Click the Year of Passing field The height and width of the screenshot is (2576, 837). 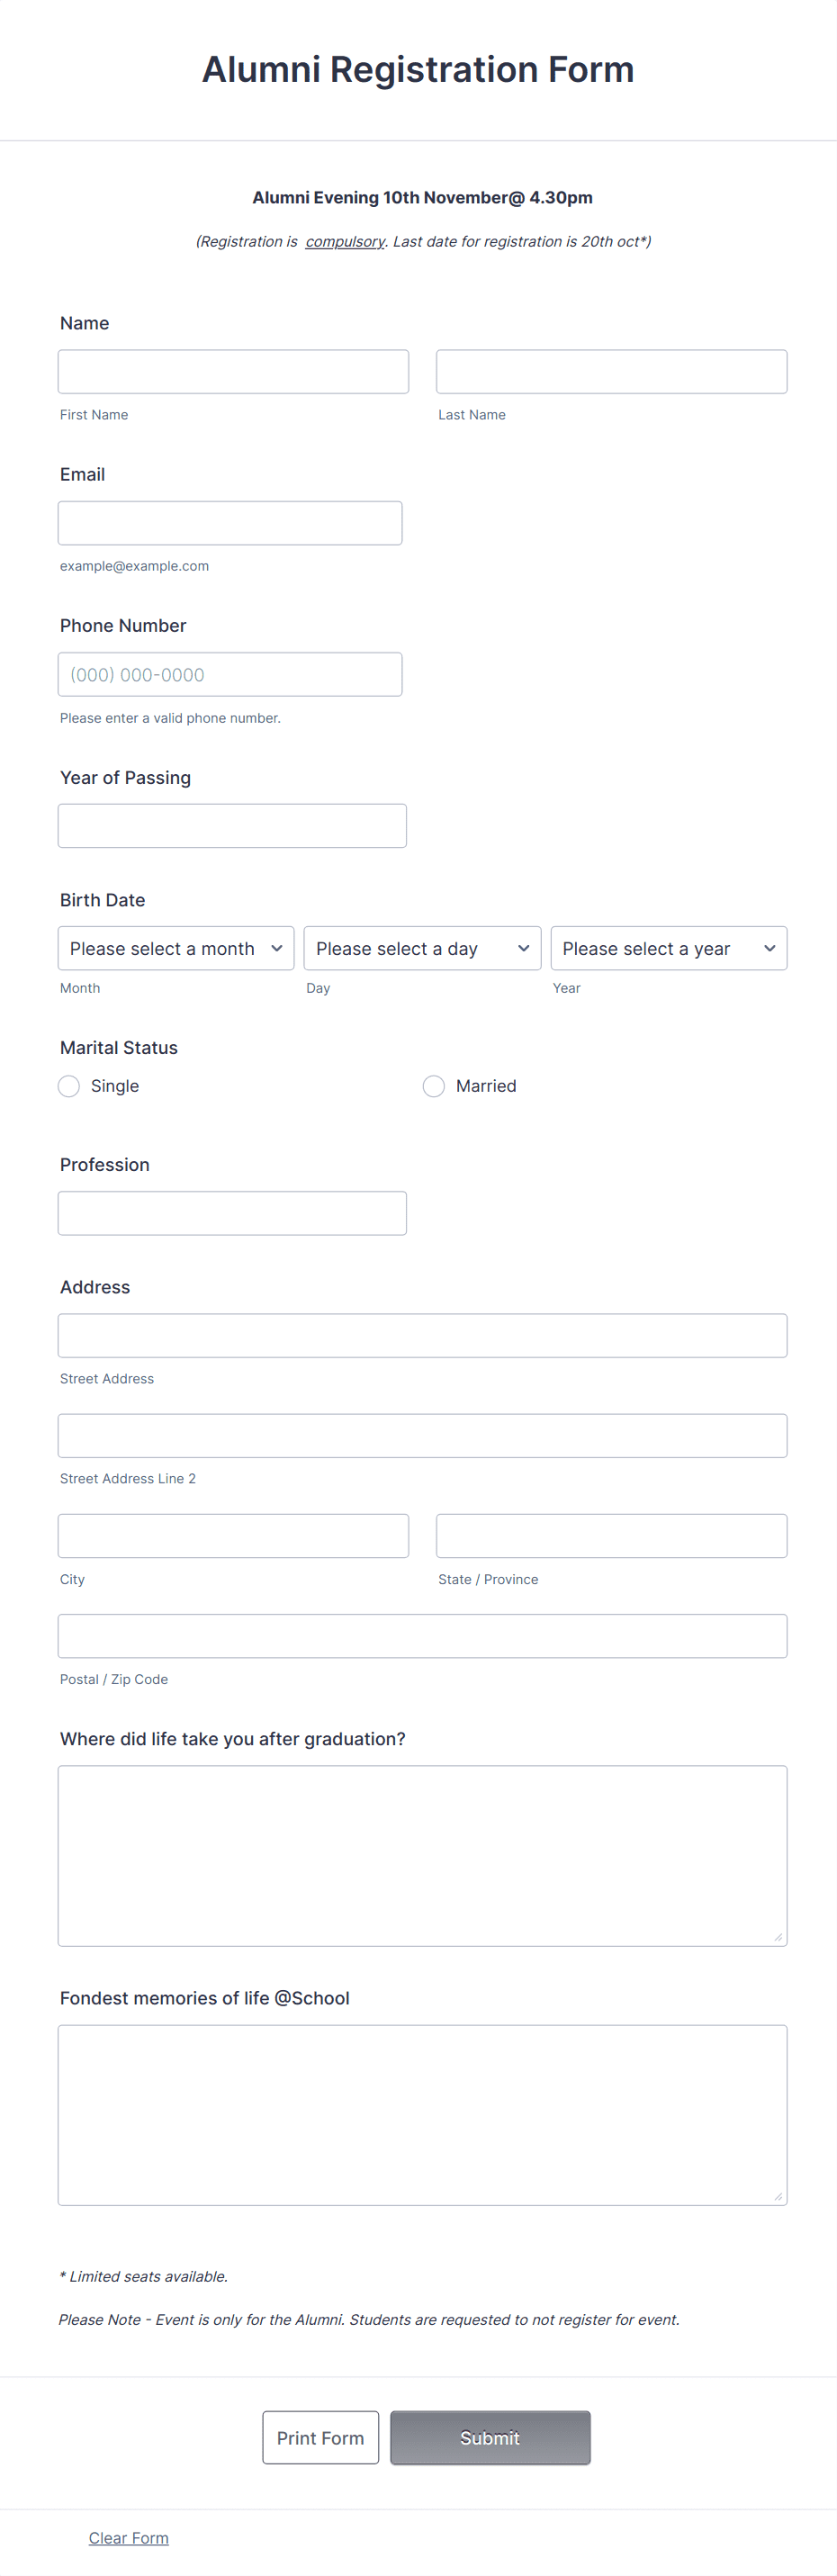[232, 824]
